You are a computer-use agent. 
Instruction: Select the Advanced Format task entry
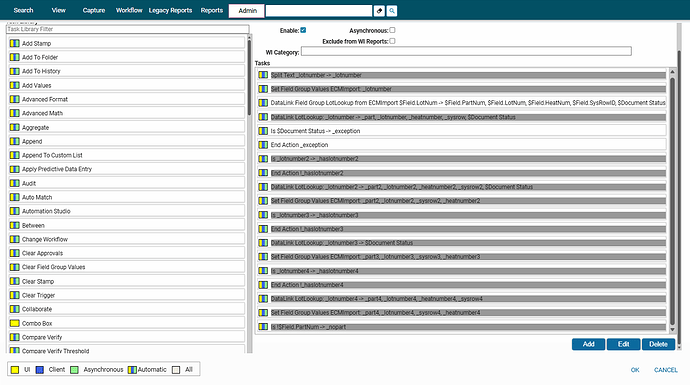127,99
